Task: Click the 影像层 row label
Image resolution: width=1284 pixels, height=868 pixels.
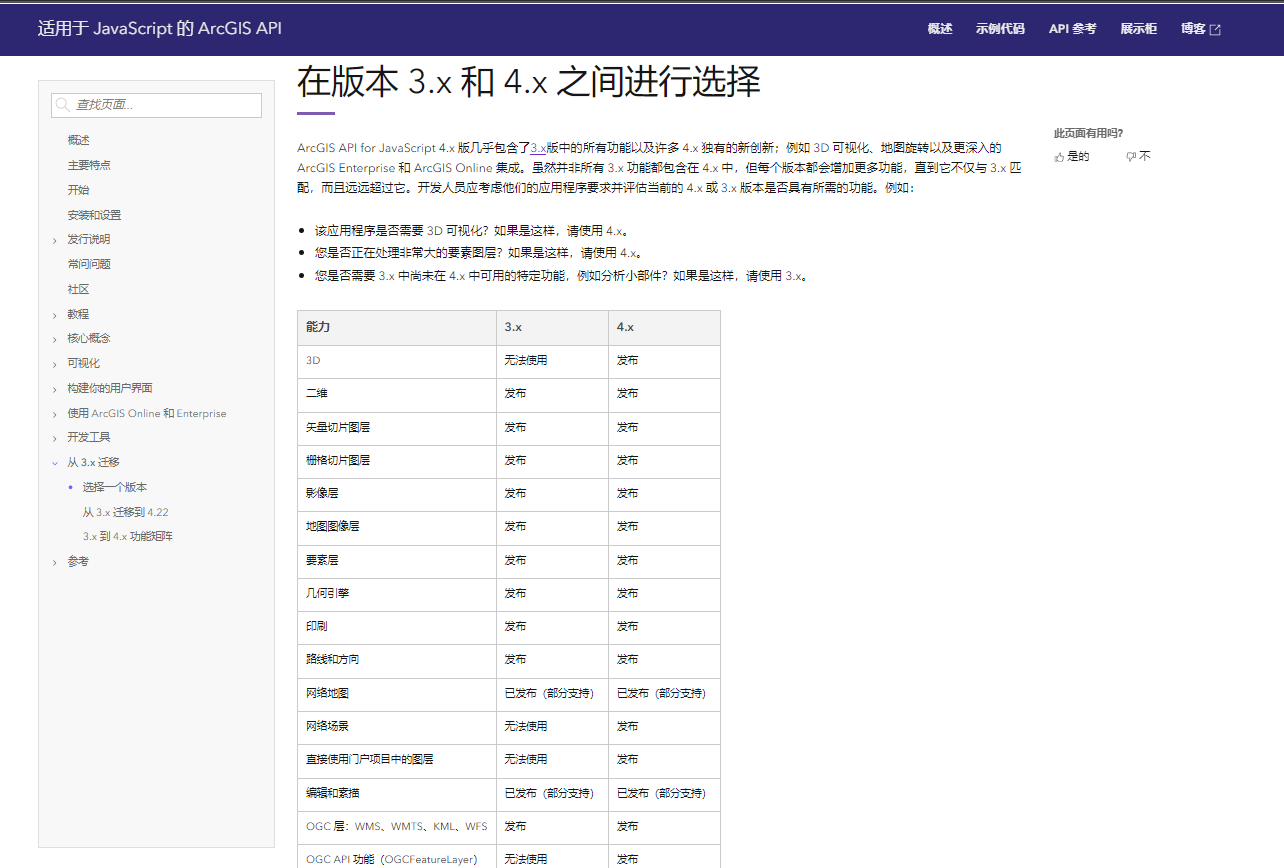Action: coord(322,493)
